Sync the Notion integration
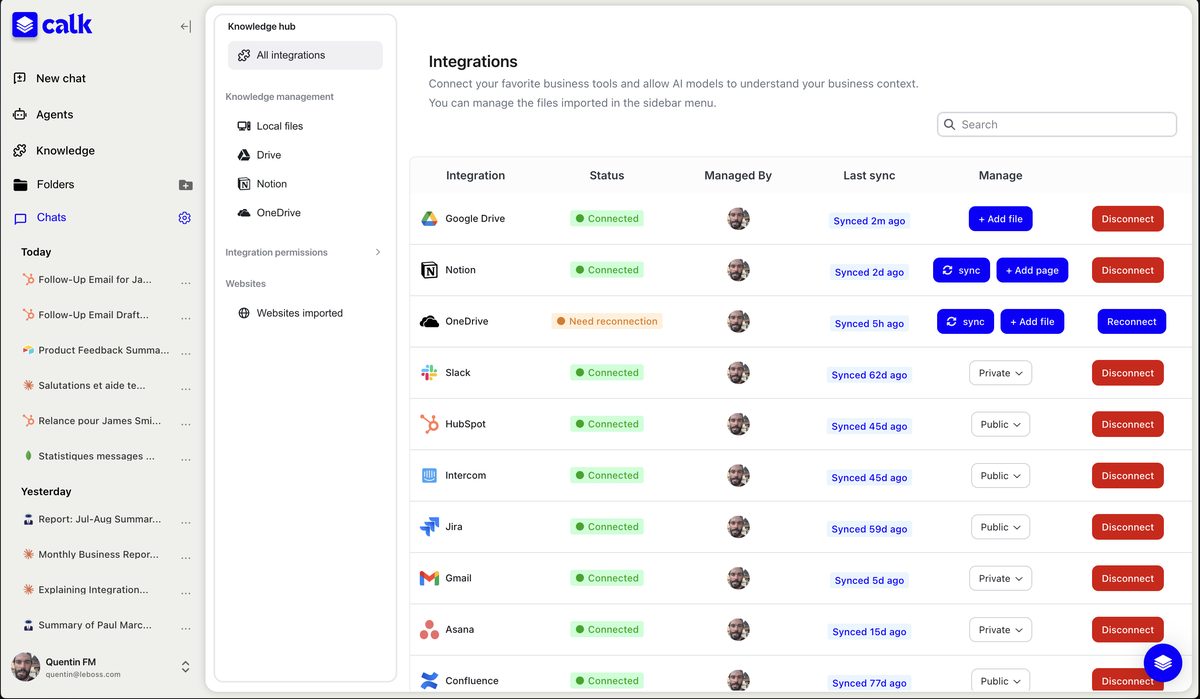 click(x=961, y=269)
